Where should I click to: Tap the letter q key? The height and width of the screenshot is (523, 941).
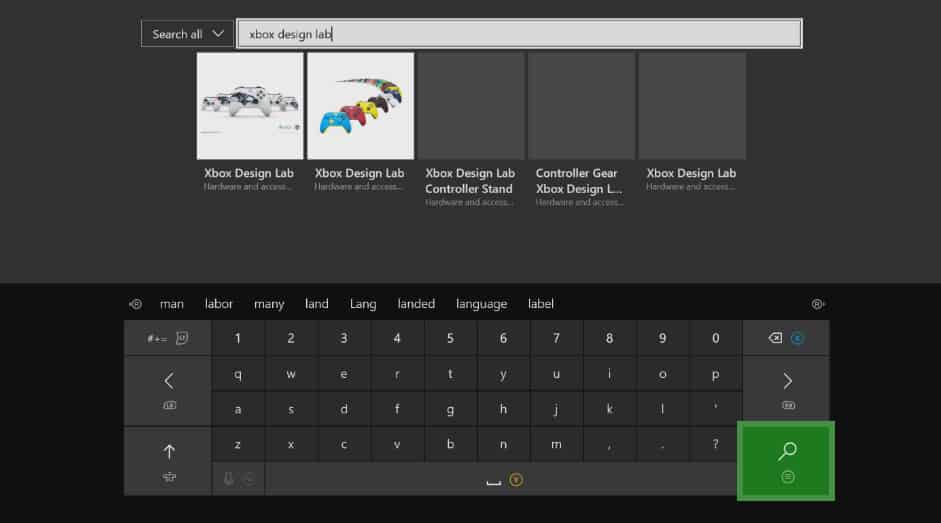coord(238,374)
